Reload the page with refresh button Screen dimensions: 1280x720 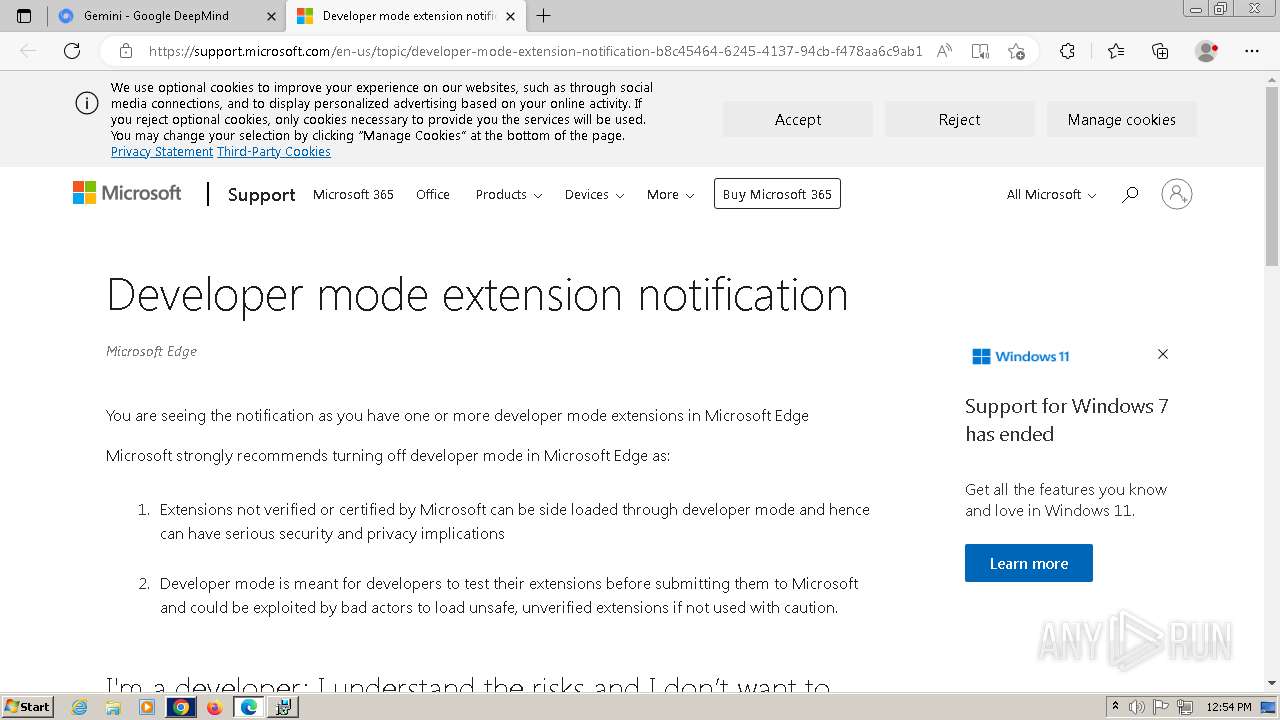tap(72, 51)
